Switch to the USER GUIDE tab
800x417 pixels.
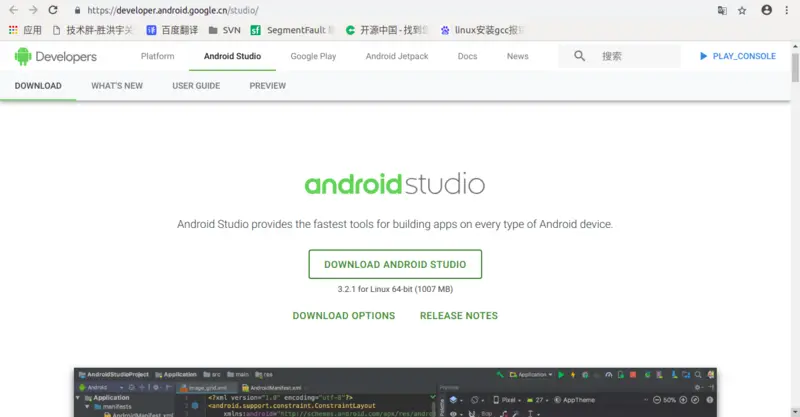point(196,86)
